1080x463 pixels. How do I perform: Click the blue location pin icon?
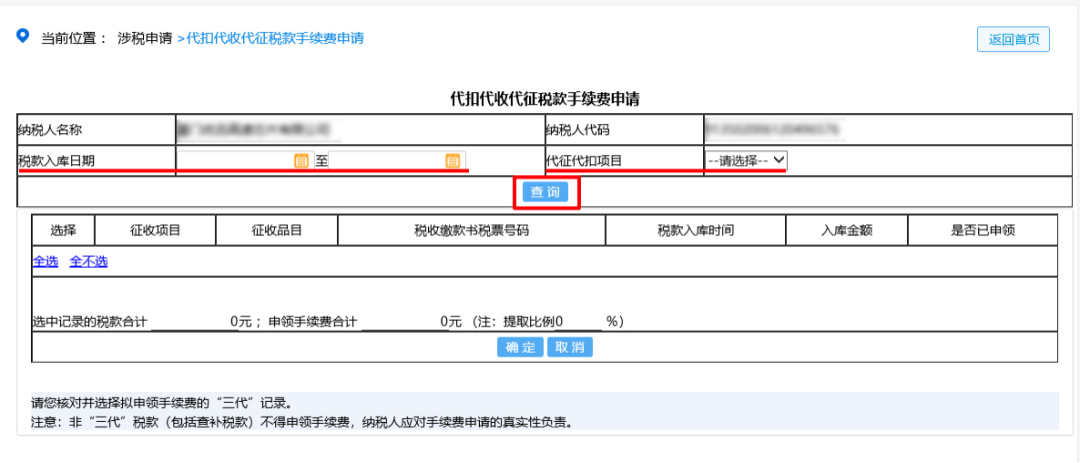pyautogui.click(x=23, y=35)
